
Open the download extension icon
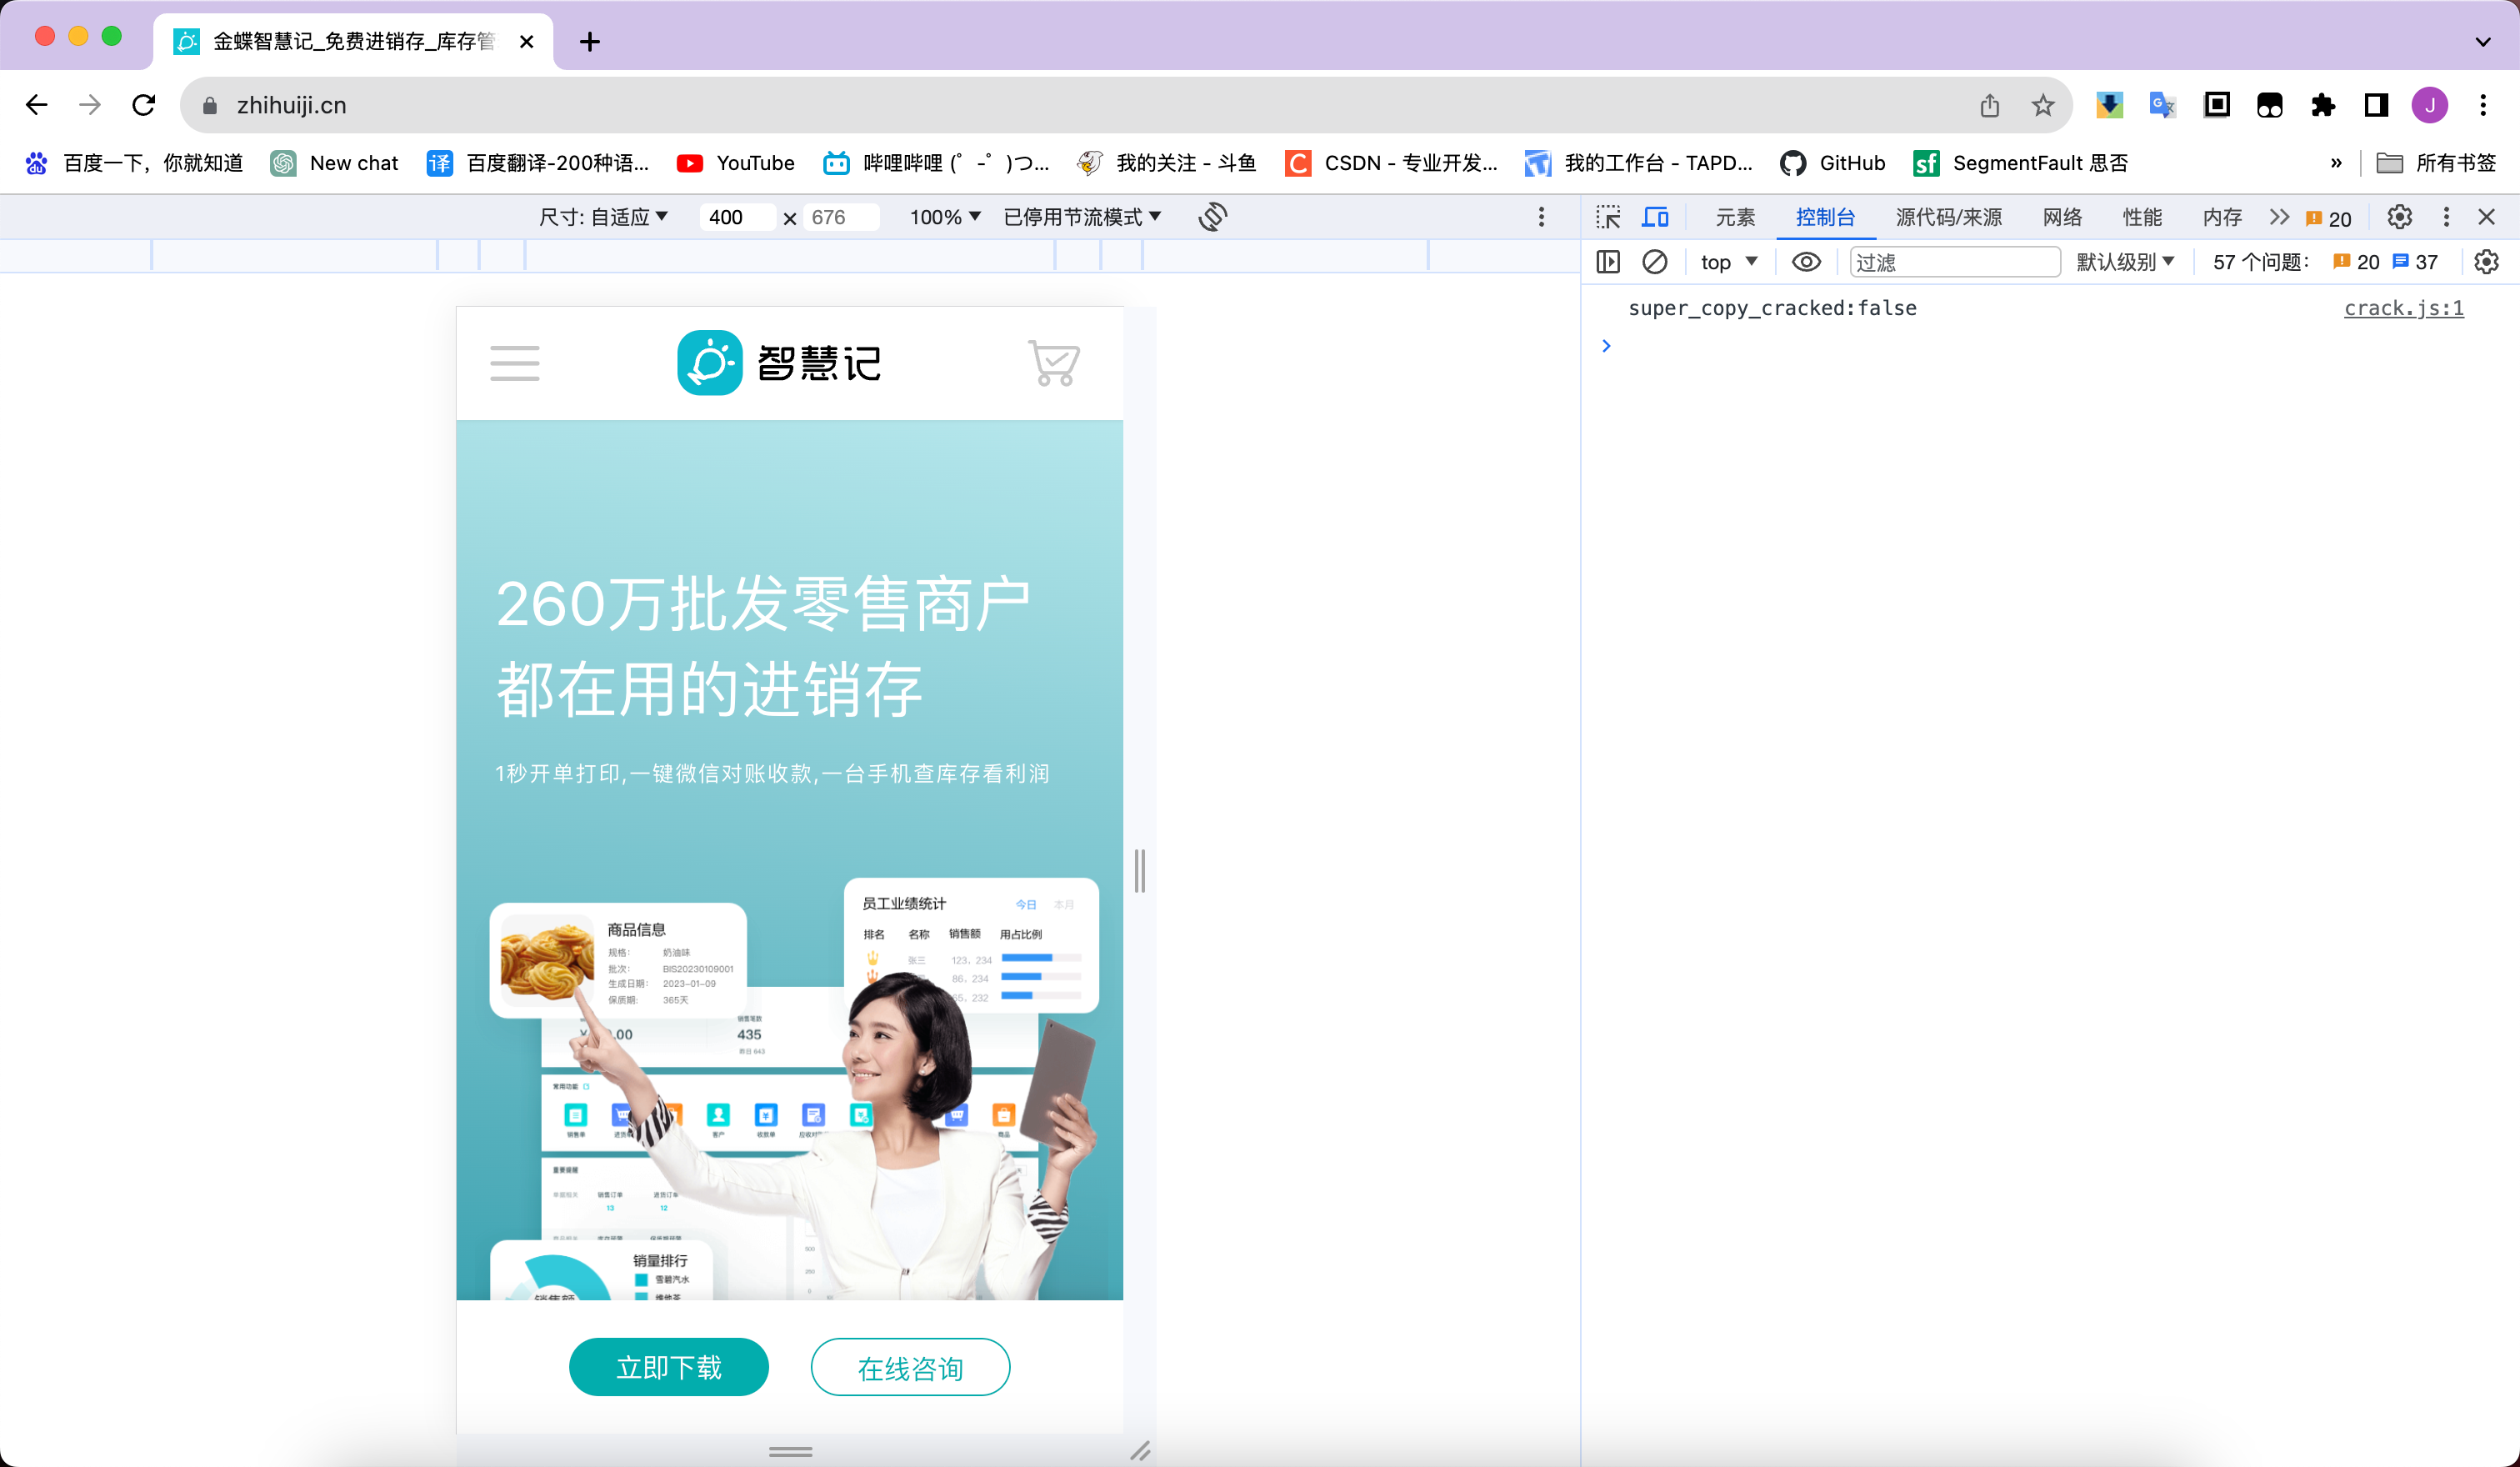pos(2110,105)
